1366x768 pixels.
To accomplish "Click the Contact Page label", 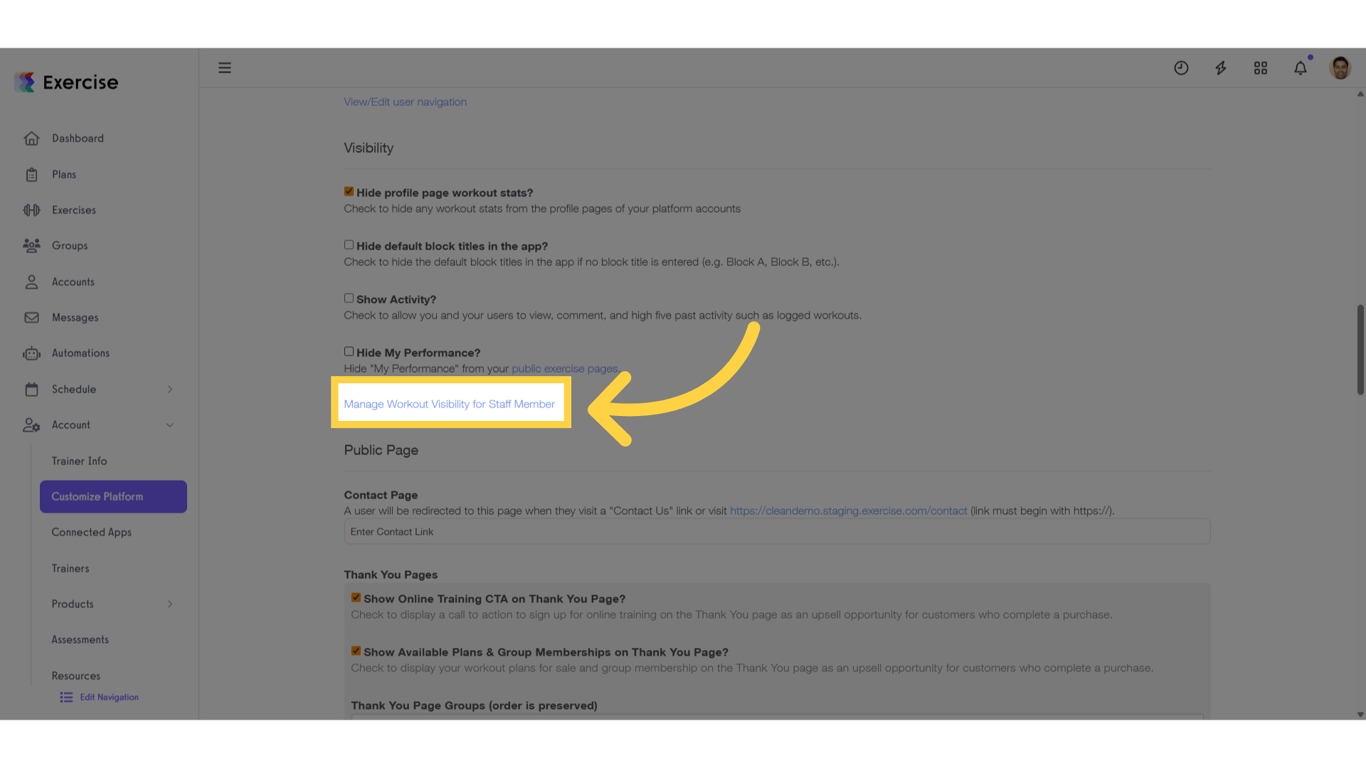I will pos(381,495).
